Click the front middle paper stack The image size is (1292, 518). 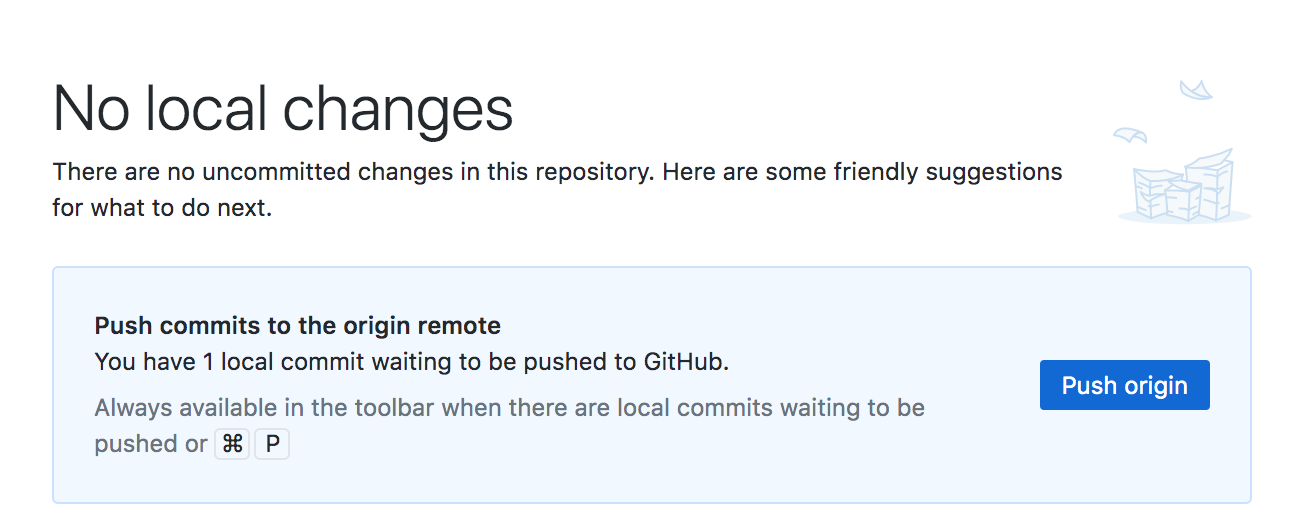1182,200
